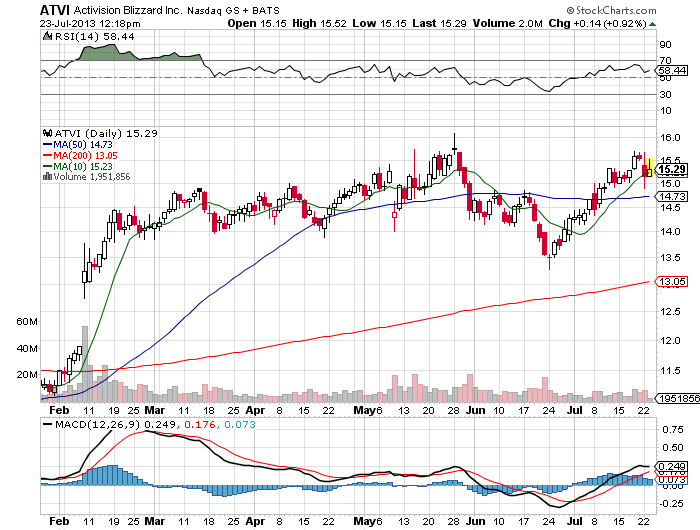Click the MA(10) 15.23 legend text

click(x=83, y=166)
